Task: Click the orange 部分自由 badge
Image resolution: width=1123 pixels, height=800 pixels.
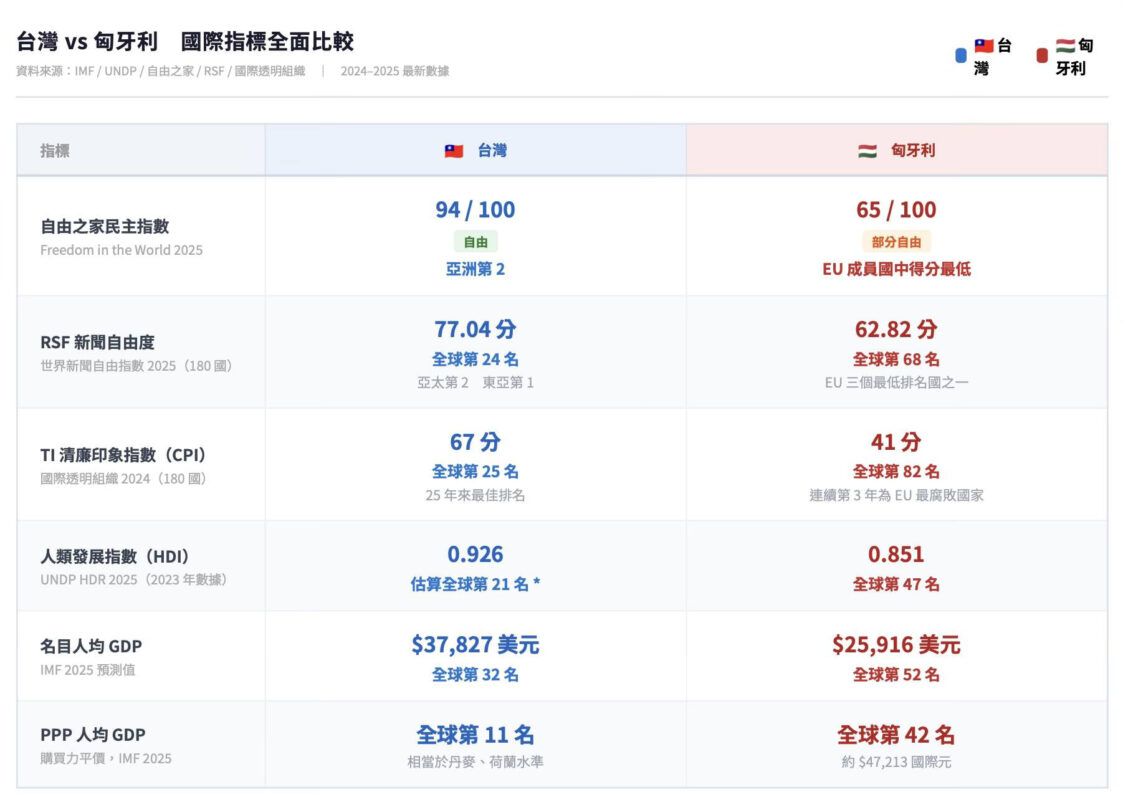Action: point(896,241)
